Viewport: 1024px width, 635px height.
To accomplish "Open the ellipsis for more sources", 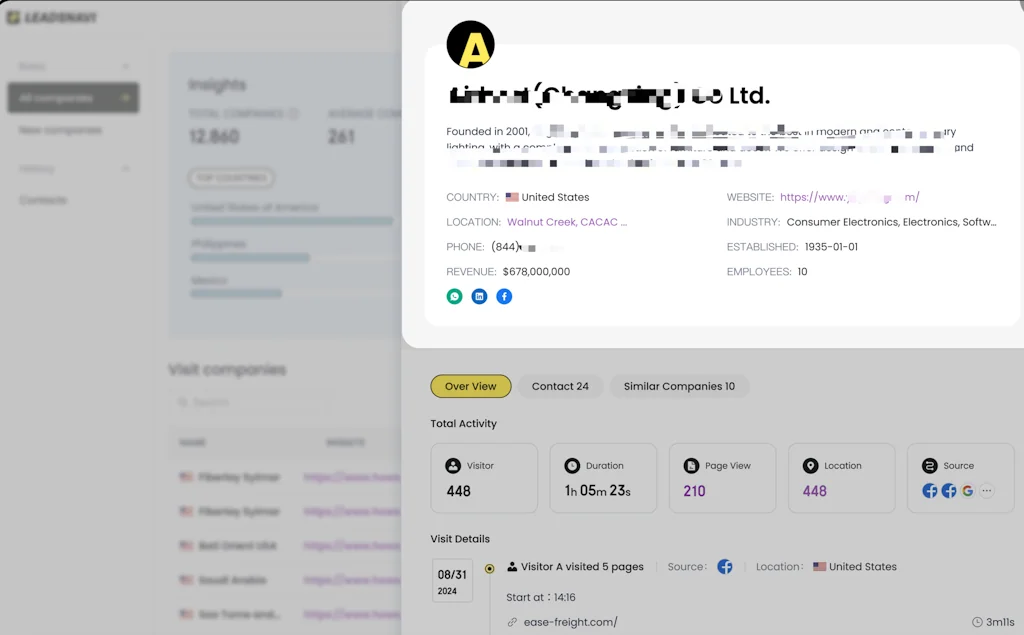I will (987, 491).
